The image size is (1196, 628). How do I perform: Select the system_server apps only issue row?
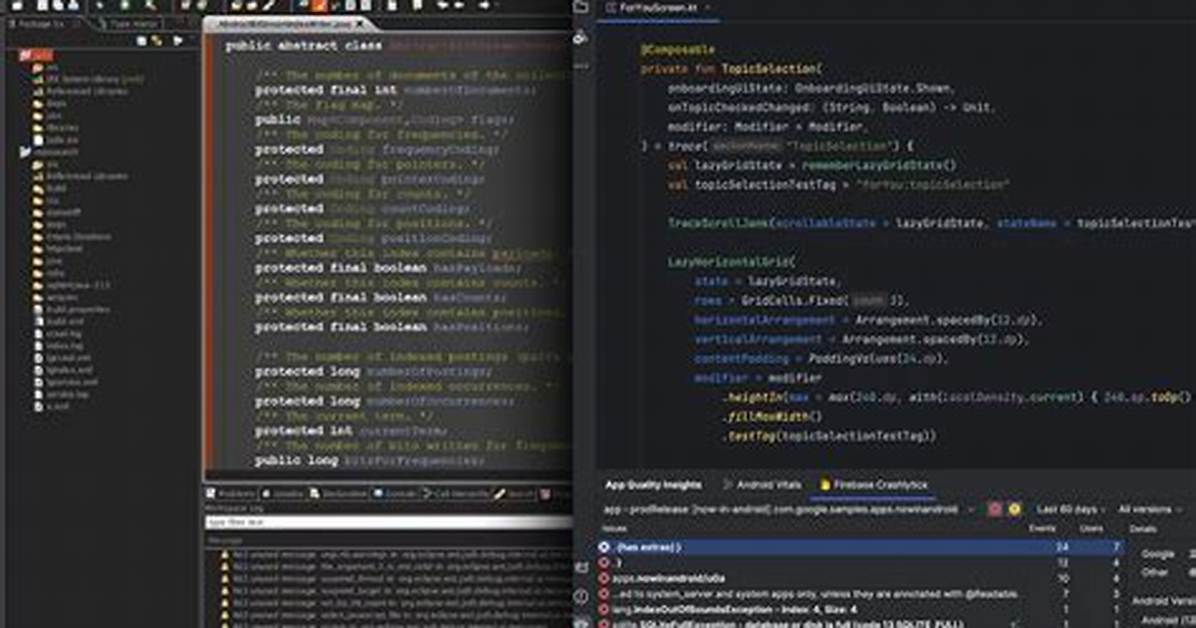(x=860, y=594)
